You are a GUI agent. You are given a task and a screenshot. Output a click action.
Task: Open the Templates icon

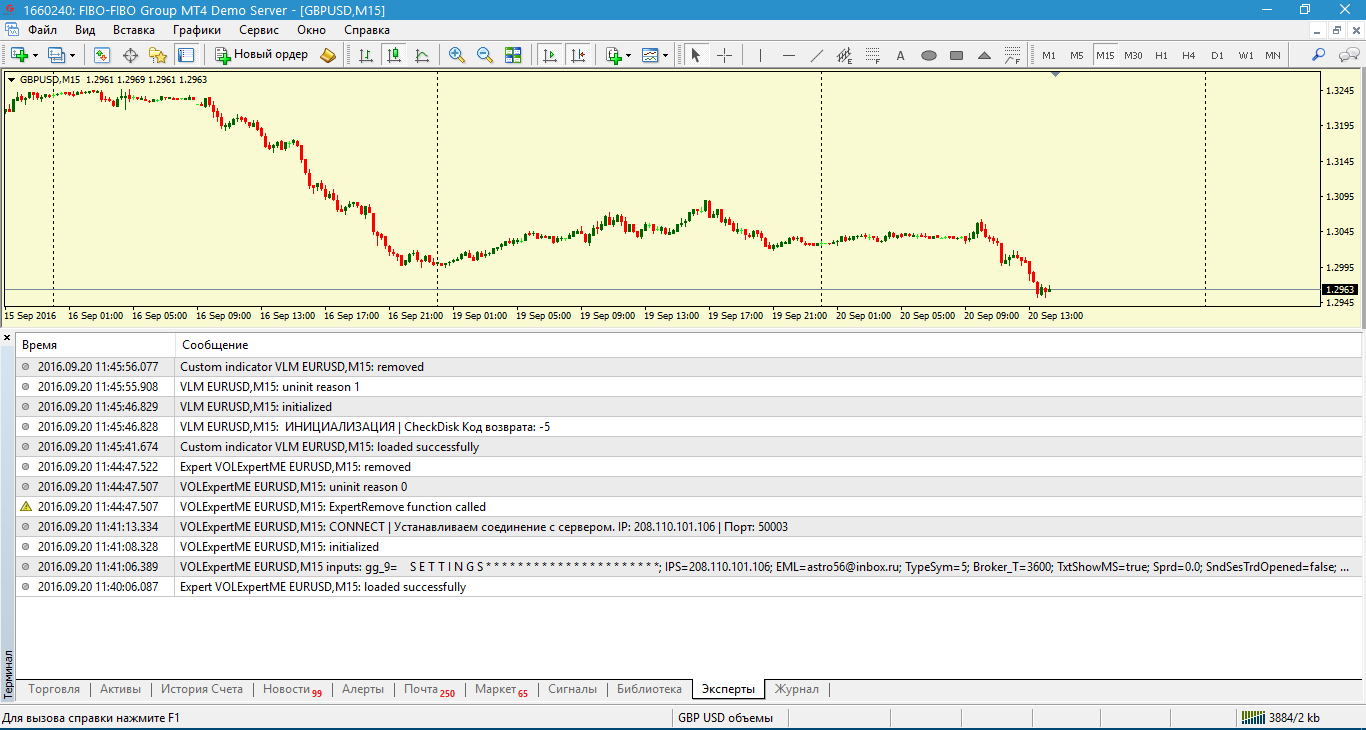pyautogui.click(x=650, y=55)
